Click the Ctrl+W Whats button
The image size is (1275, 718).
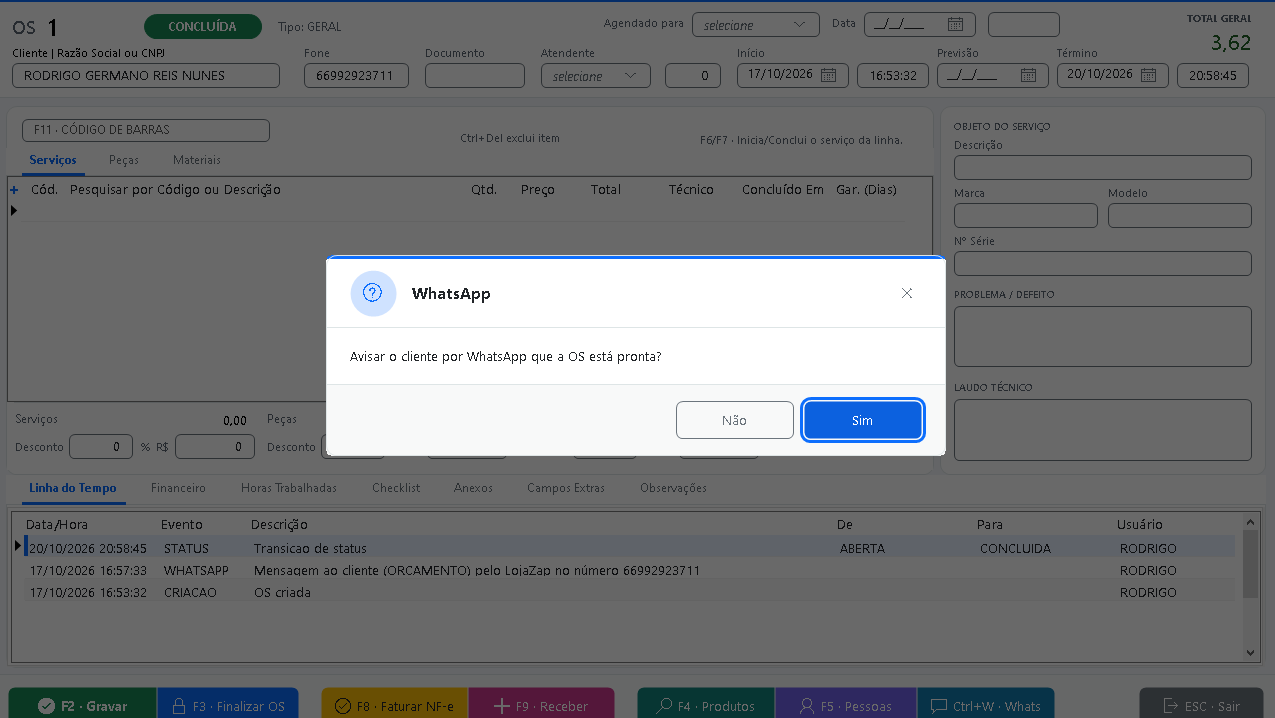(986, 705)
